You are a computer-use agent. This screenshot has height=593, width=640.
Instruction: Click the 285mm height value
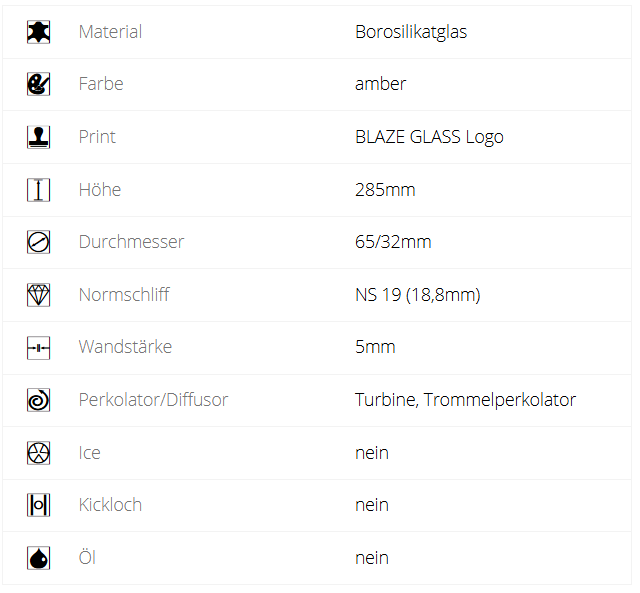pyautogui.click(x=385, y=189)
